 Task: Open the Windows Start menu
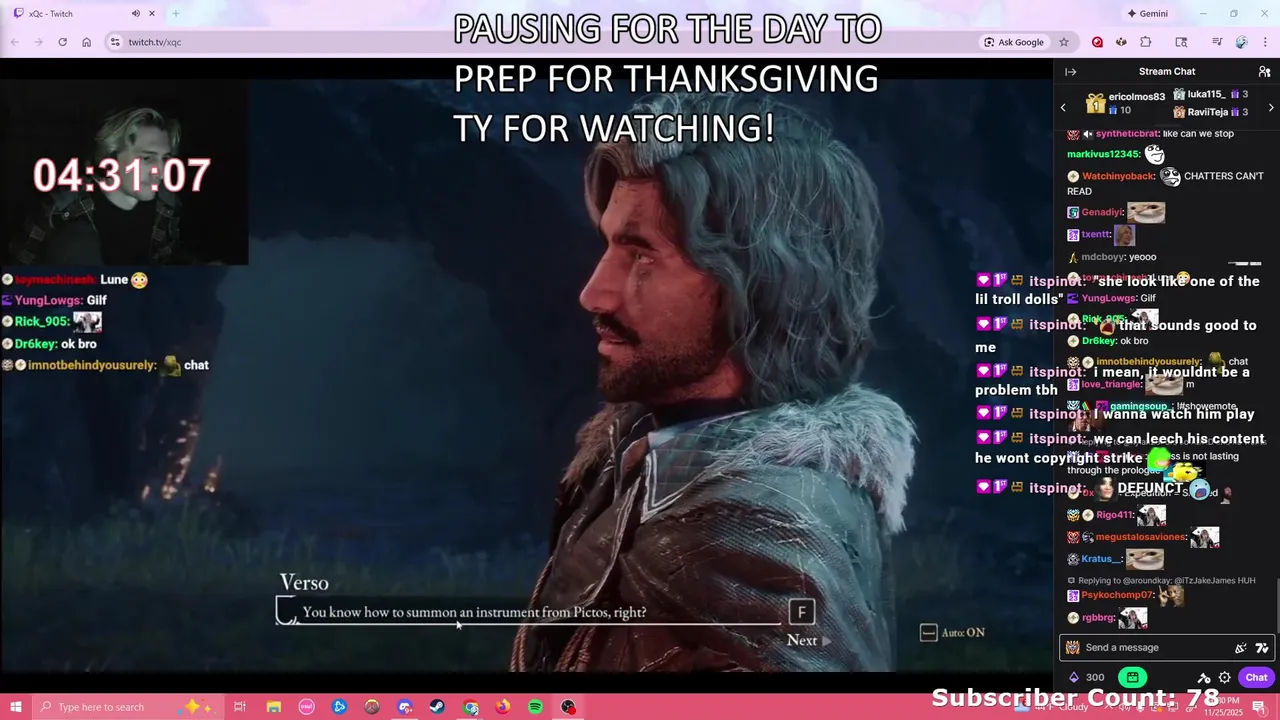pyautogui.click(x=15, y=707)
